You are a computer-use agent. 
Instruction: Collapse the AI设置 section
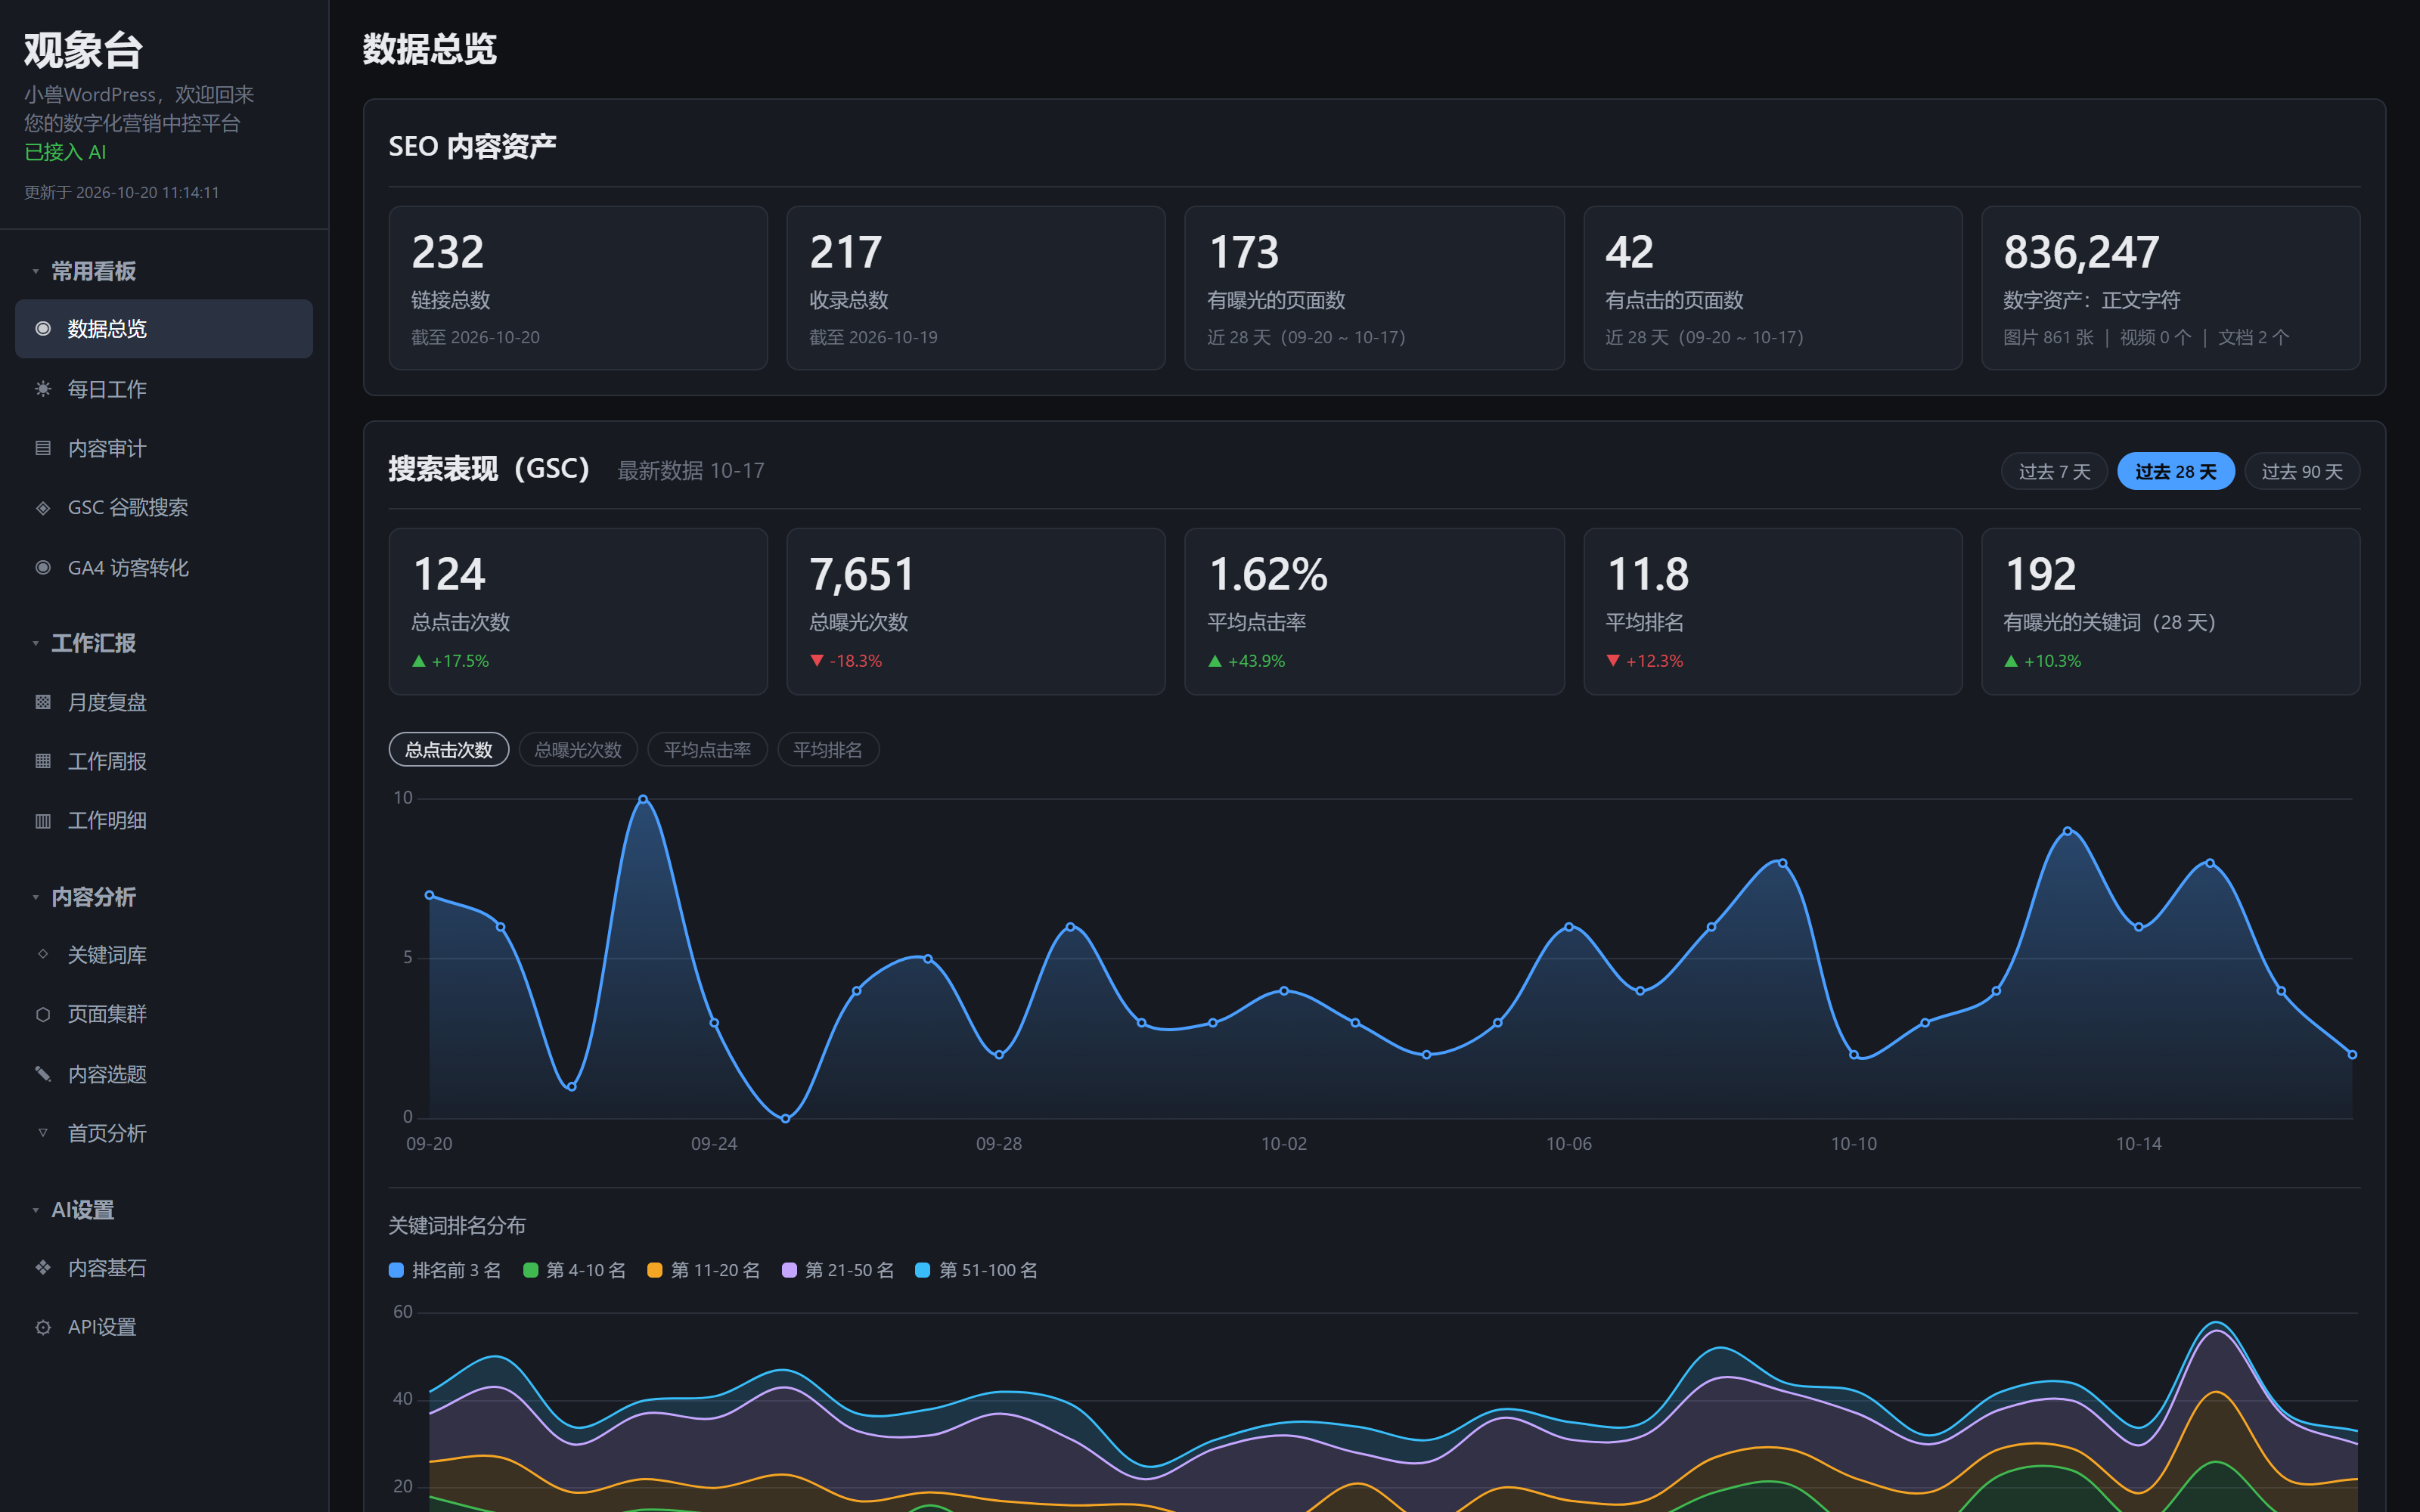(73, 1210)
